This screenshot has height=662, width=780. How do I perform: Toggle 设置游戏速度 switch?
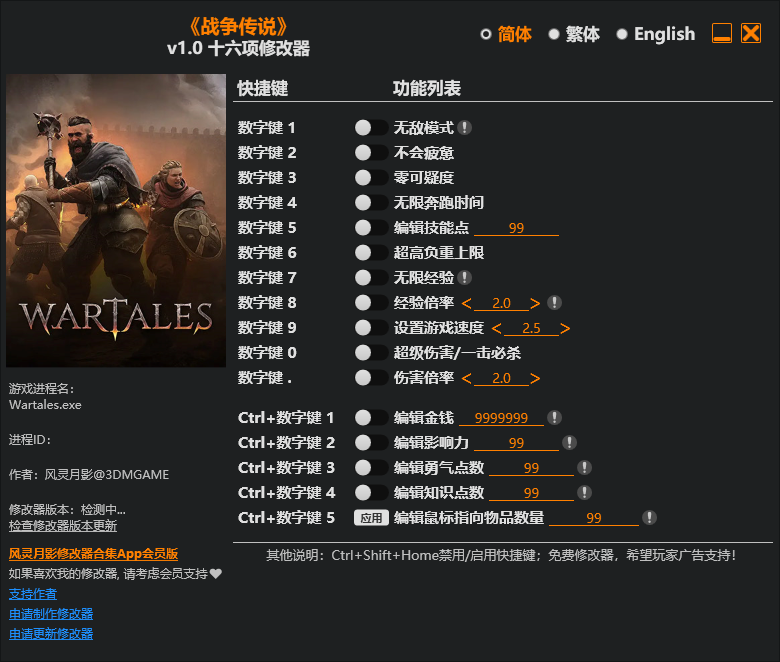[371, 327]
